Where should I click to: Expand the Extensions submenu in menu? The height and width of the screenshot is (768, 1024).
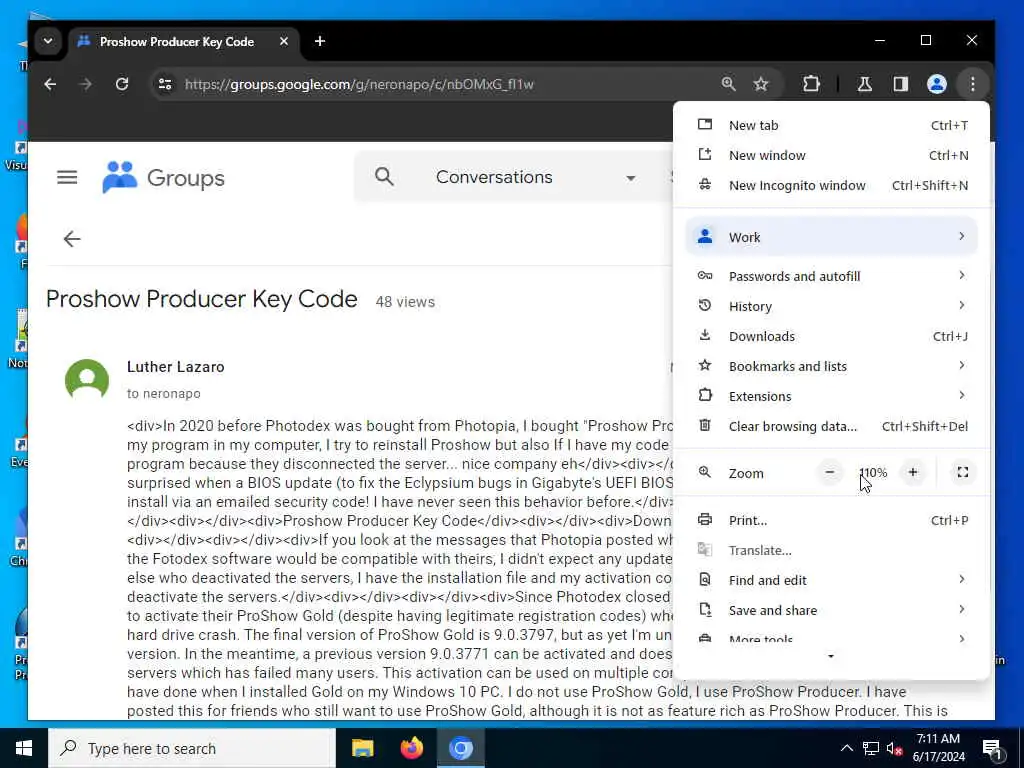coord(831,396)
